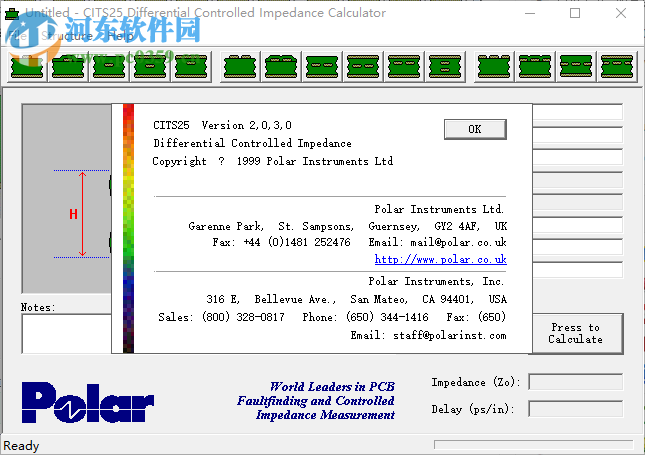The image size is (645, 455).
Task: Choose edge-coupled embedded microstrip differential icon
Action: (322, 67)
